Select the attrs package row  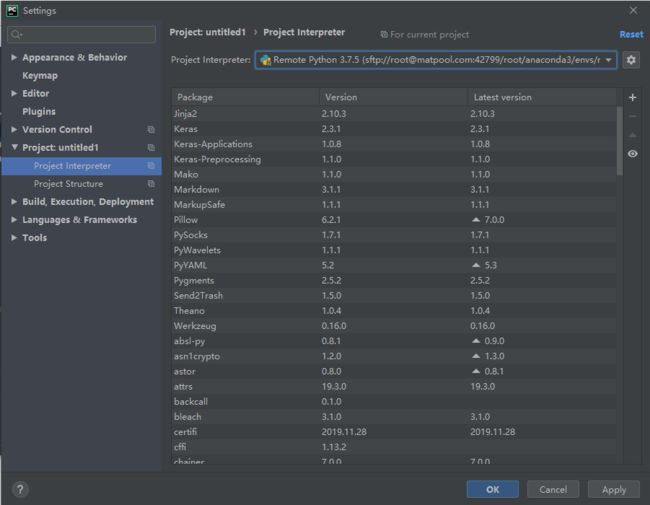394,386
